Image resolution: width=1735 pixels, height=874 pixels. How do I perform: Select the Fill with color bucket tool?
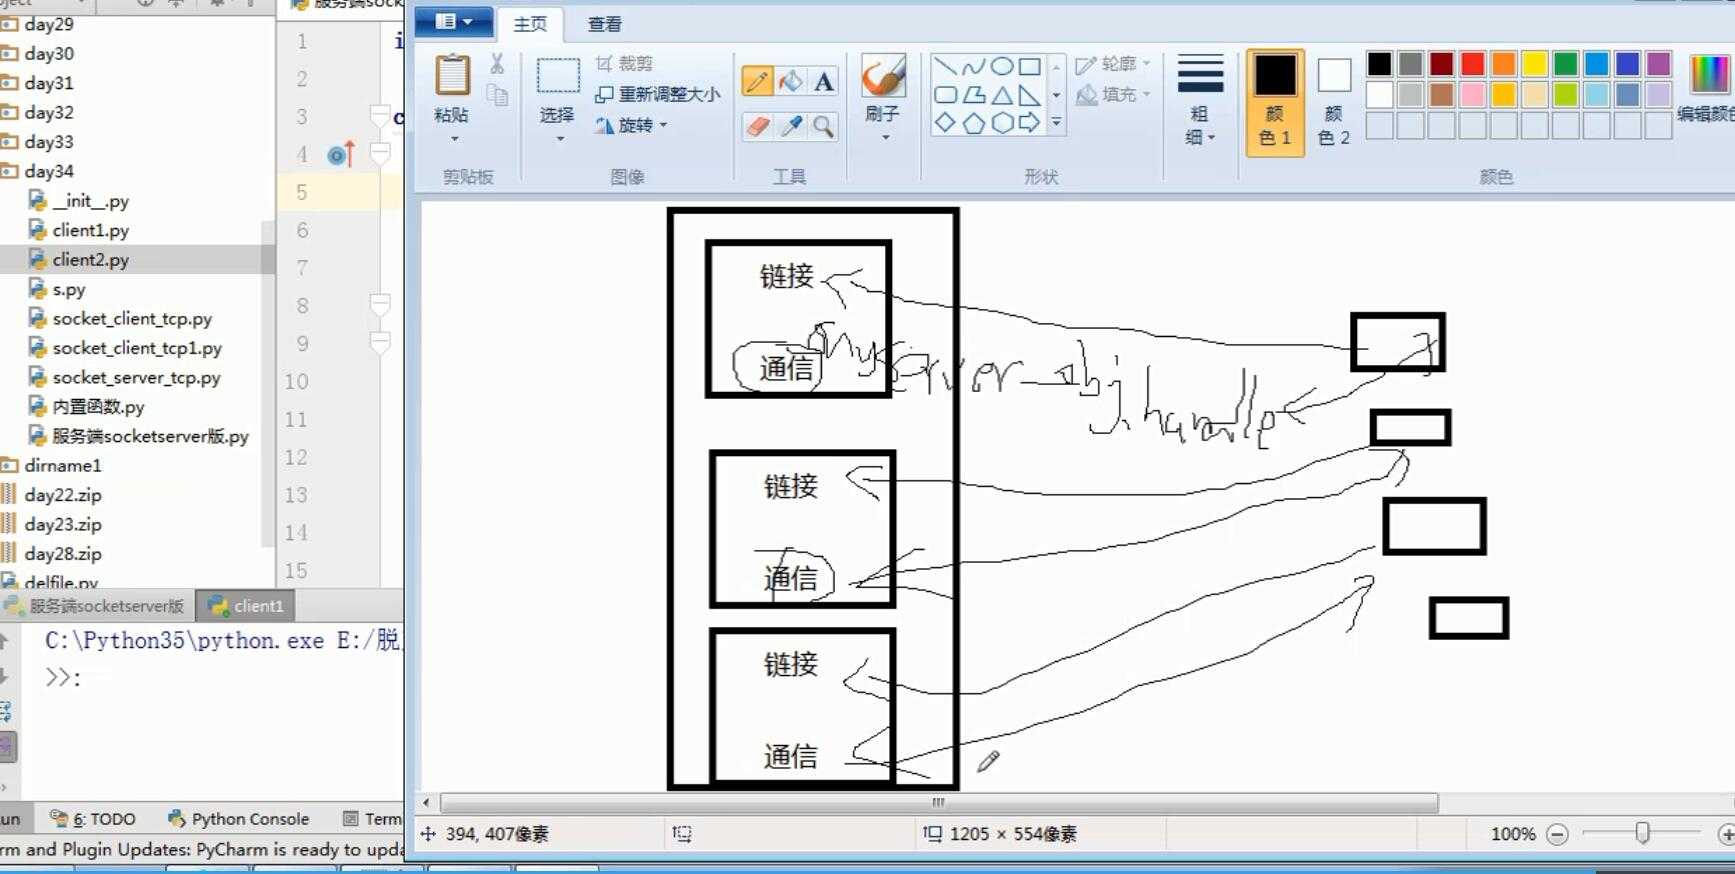pos(790,81)
